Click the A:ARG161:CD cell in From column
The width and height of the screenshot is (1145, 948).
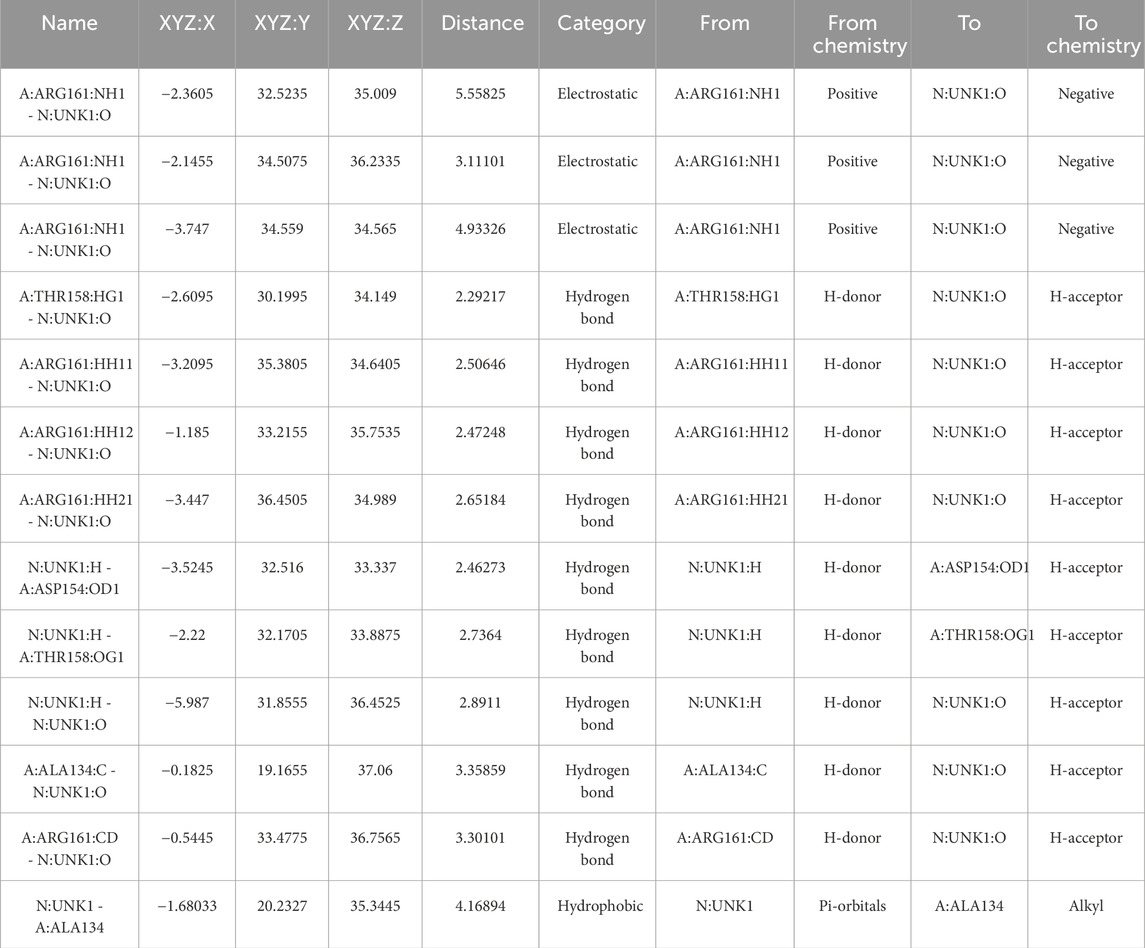[x=725, y=838]
